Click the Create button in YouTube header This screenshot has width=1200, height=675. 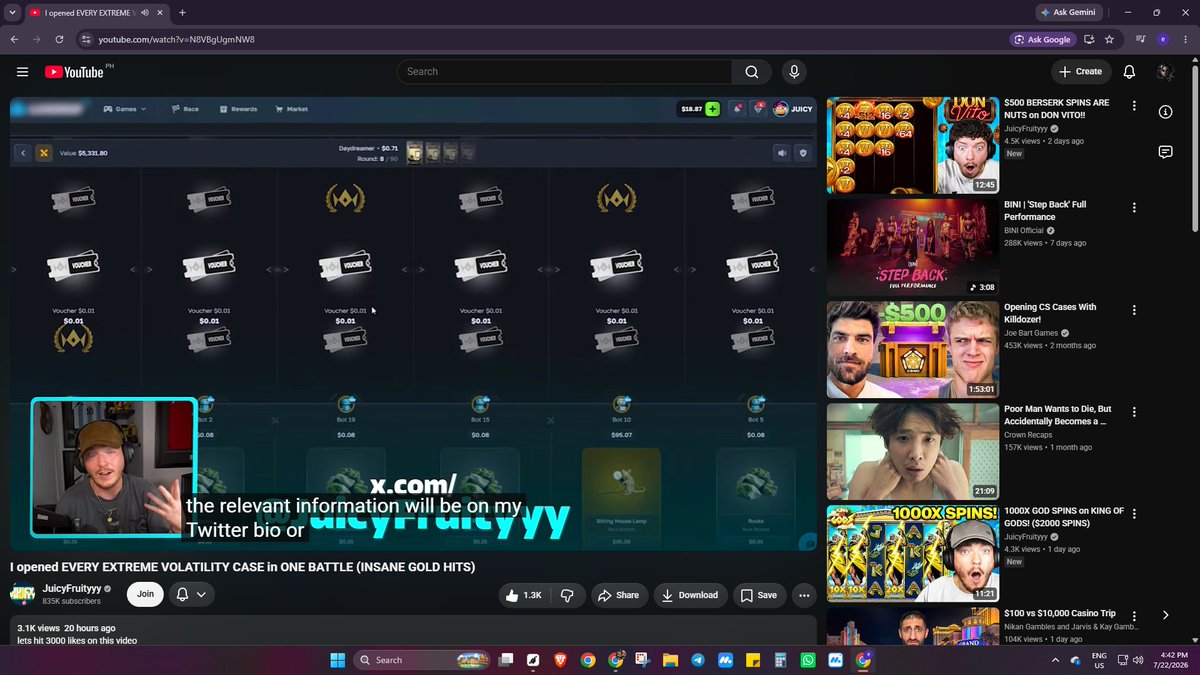(x=1080, y=72)
